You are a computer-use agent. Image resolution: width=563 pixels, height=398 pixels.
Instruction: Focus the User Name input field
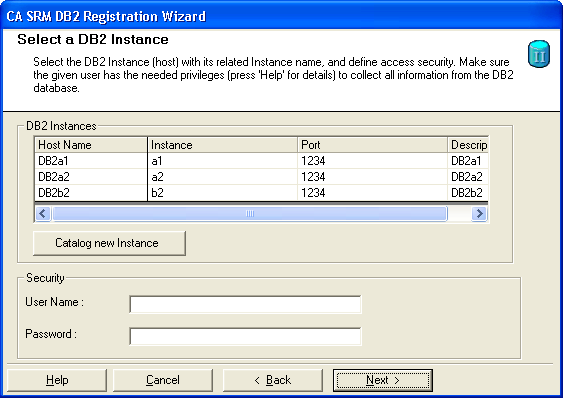click(245, 305)
